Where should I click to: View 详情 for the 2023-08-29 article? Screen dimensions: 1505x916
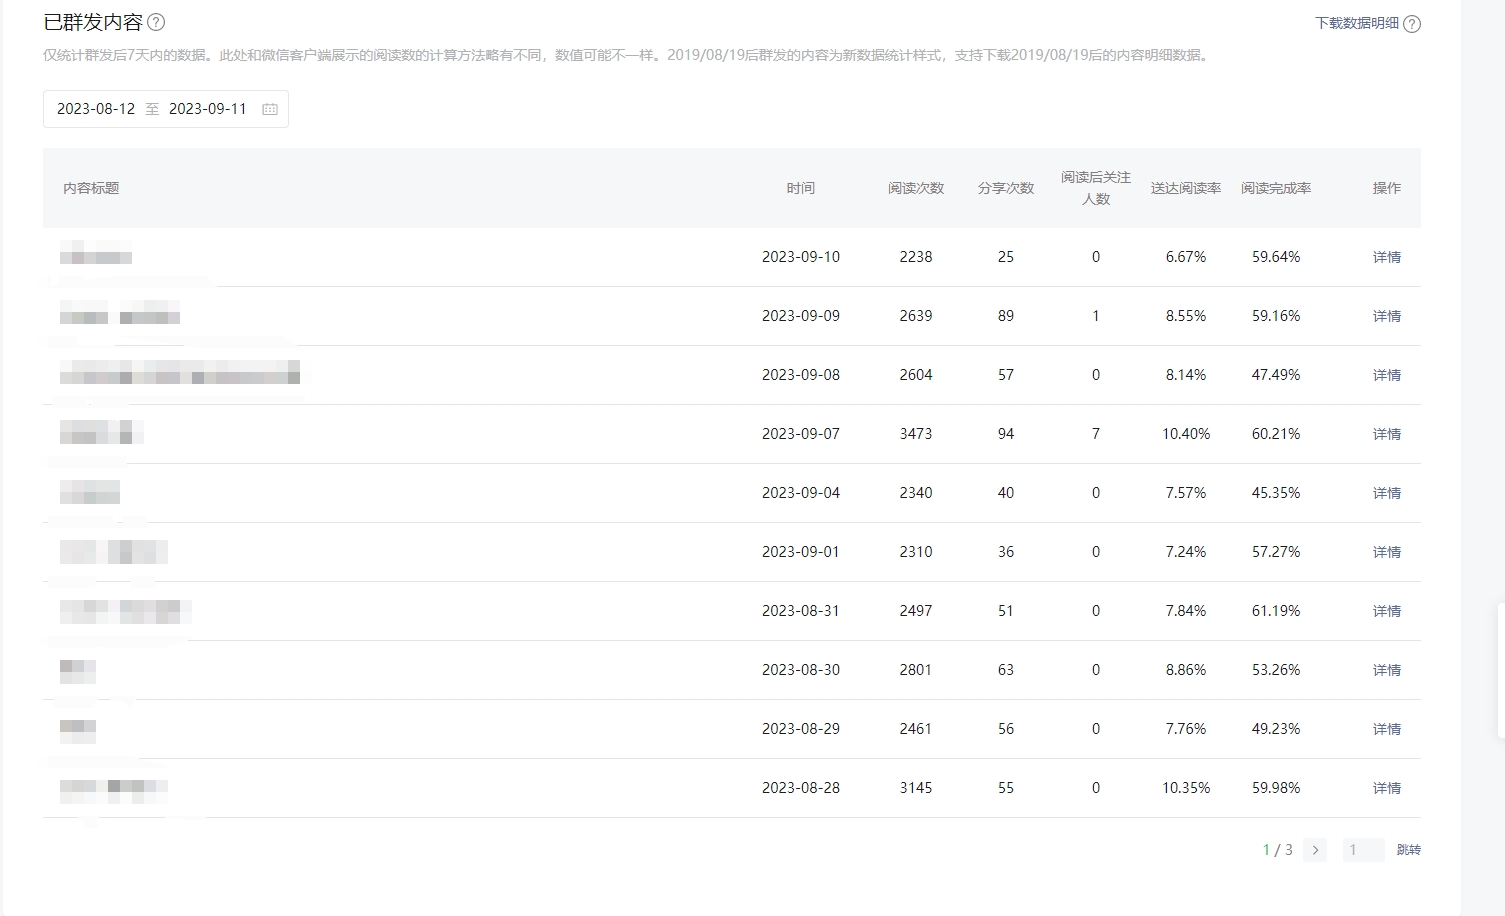coord(1386,729)
